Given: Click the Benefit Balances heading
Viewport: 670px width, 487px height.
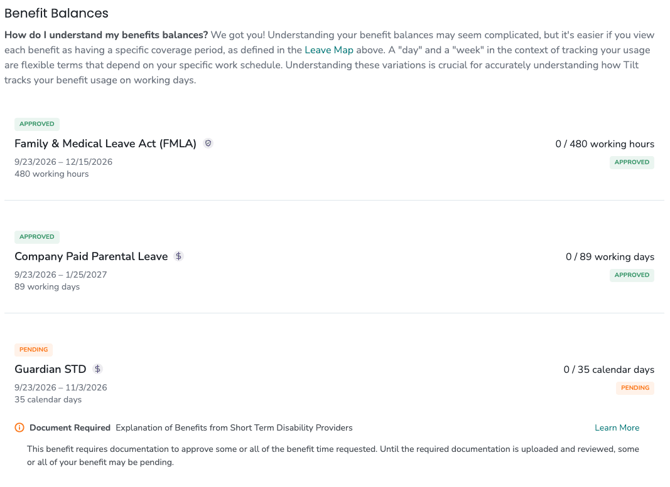Looking at the screenshot, I should click(x=56, y=13).
